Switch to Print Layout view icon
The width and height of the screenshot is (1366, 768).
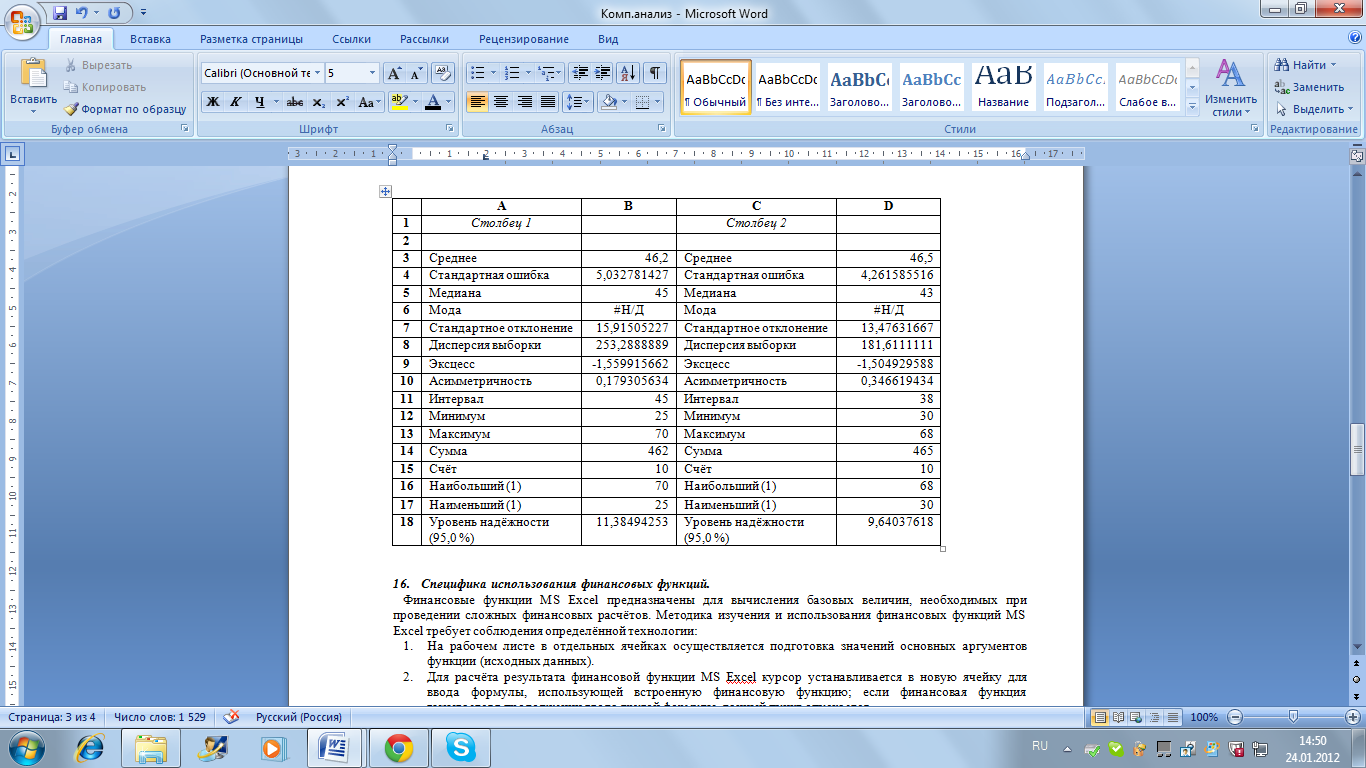[x=1101, y=717]
